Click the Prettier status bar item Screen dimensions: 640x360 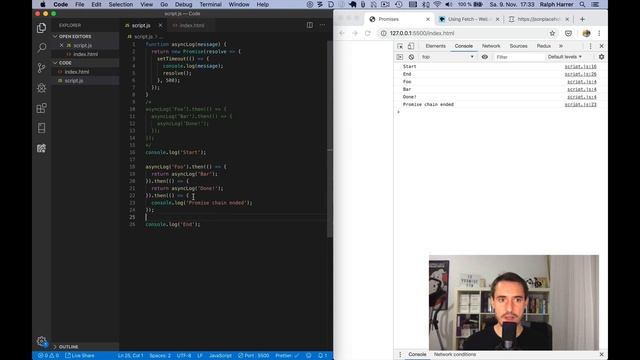pos(287,356)
